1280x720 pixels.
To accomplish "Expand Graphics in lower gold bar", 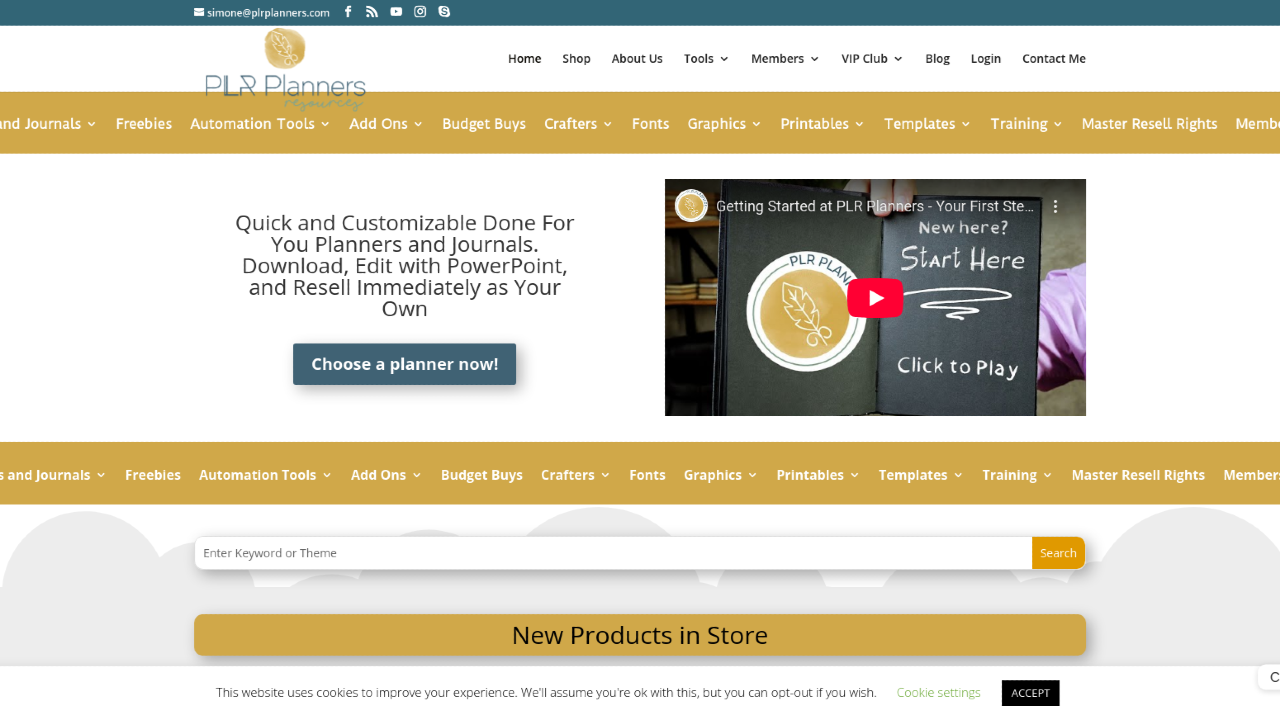I will coord(721,475).
